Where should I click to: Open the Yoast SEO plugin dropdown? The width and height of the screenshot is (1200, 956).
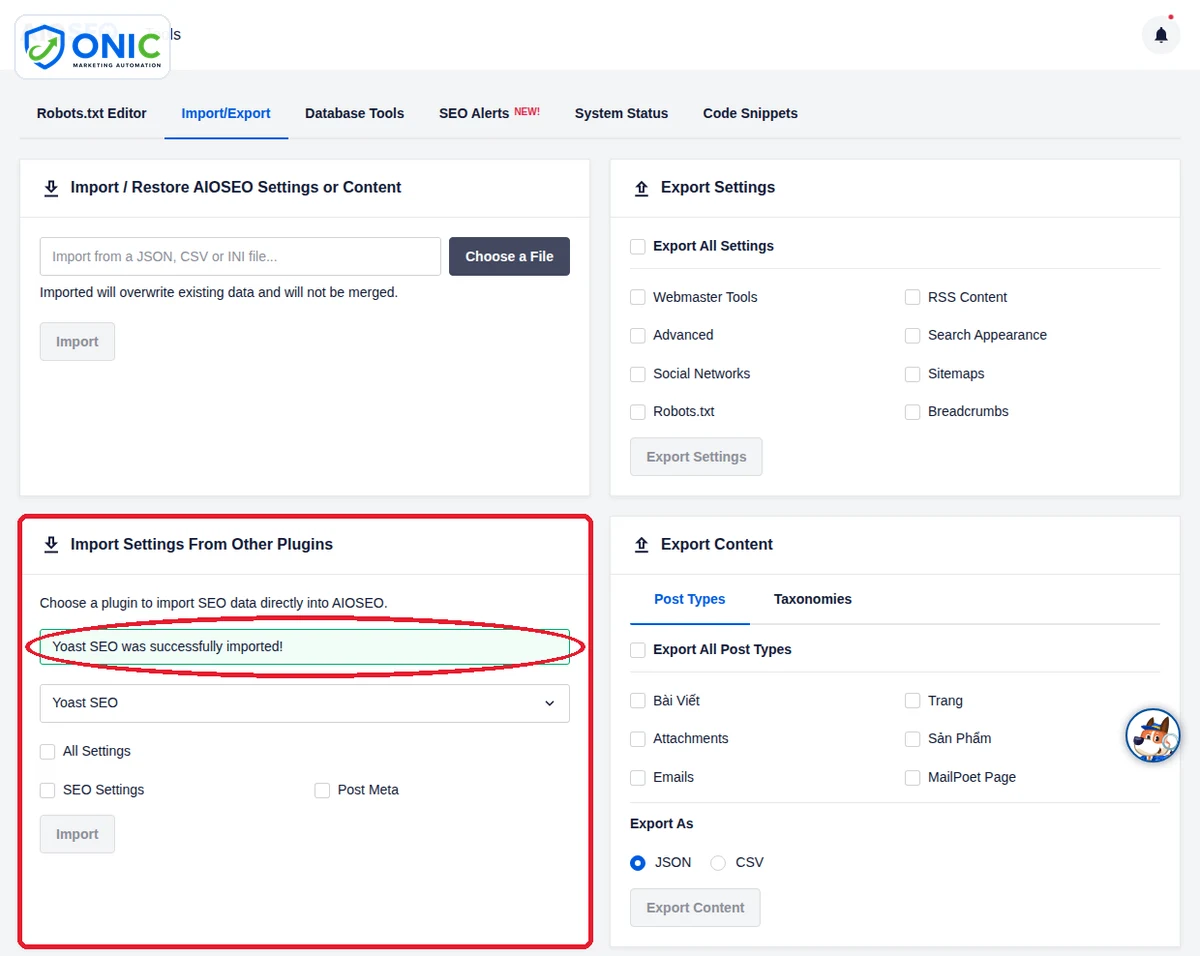coord(305,703)
